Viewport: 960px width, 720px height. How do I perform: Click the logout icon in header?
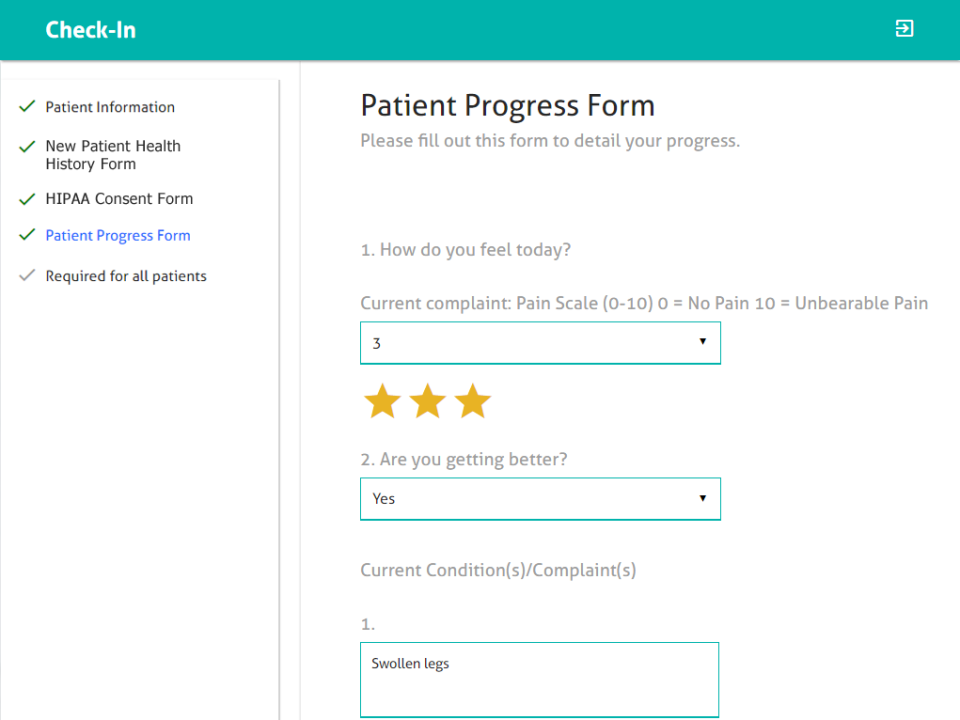click(x=904, y=29)
